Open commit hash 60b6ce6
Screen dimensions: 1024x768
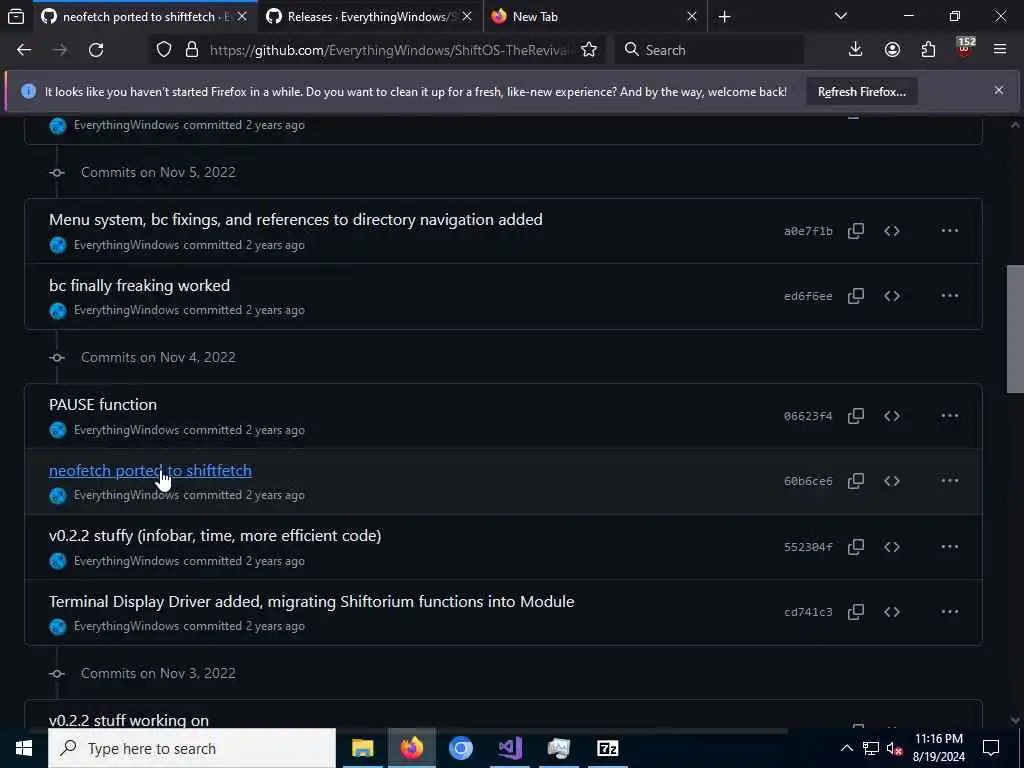click(x=808, y=481)
